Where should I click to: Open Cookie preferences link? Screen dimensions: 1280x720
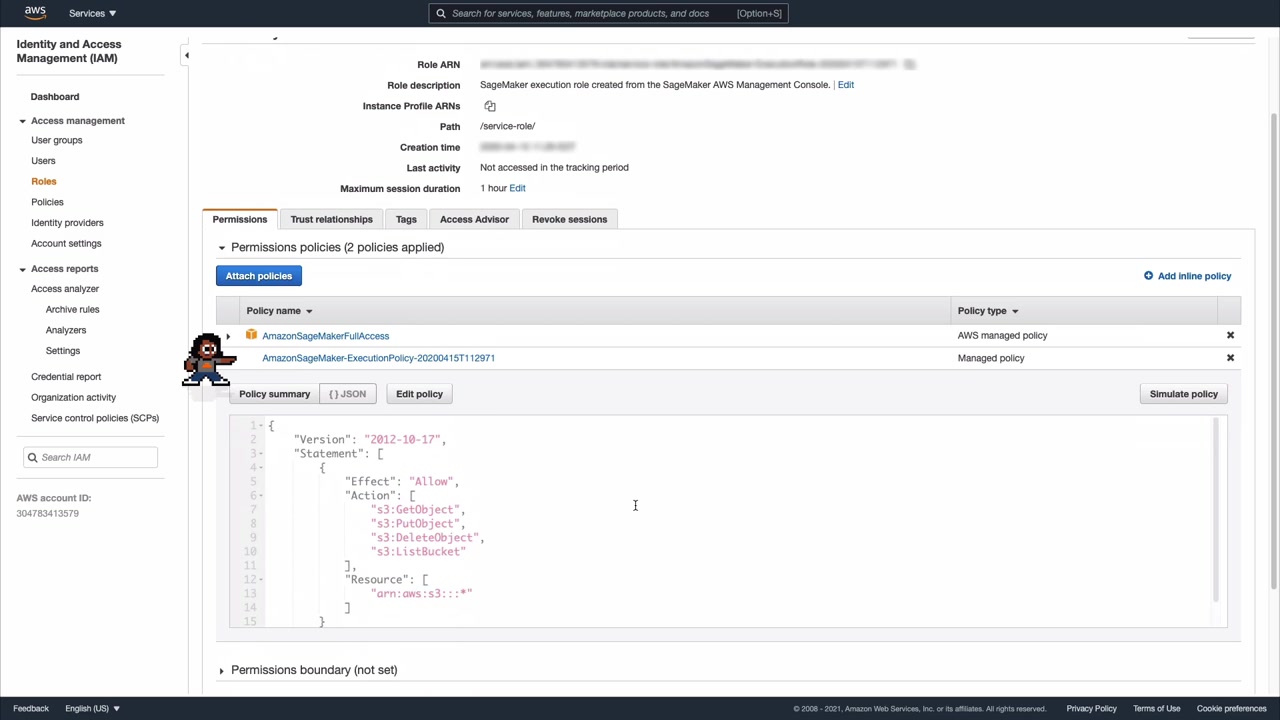(x=1232, y=709)
